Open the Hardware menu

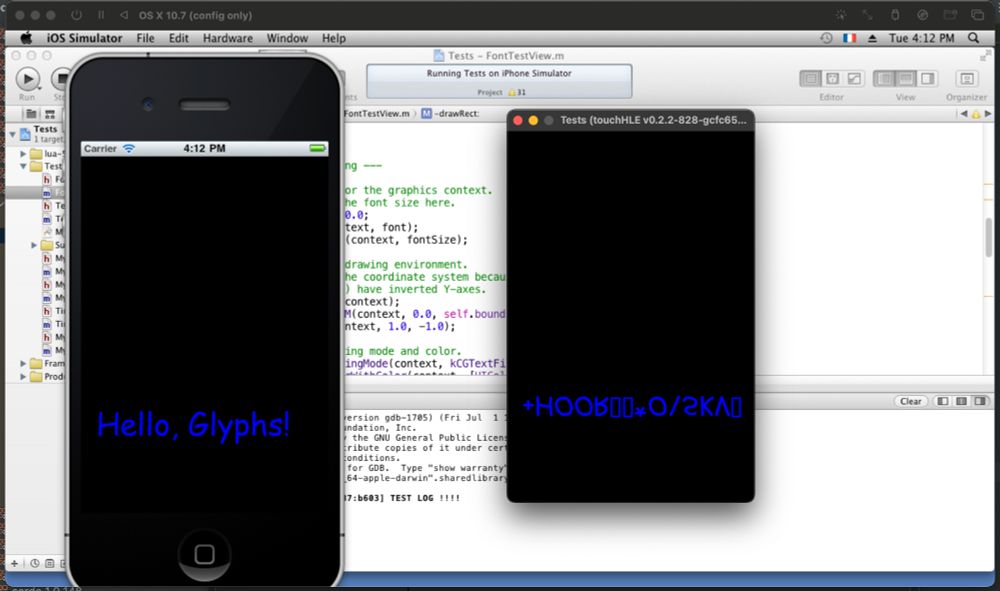[228, 38]
